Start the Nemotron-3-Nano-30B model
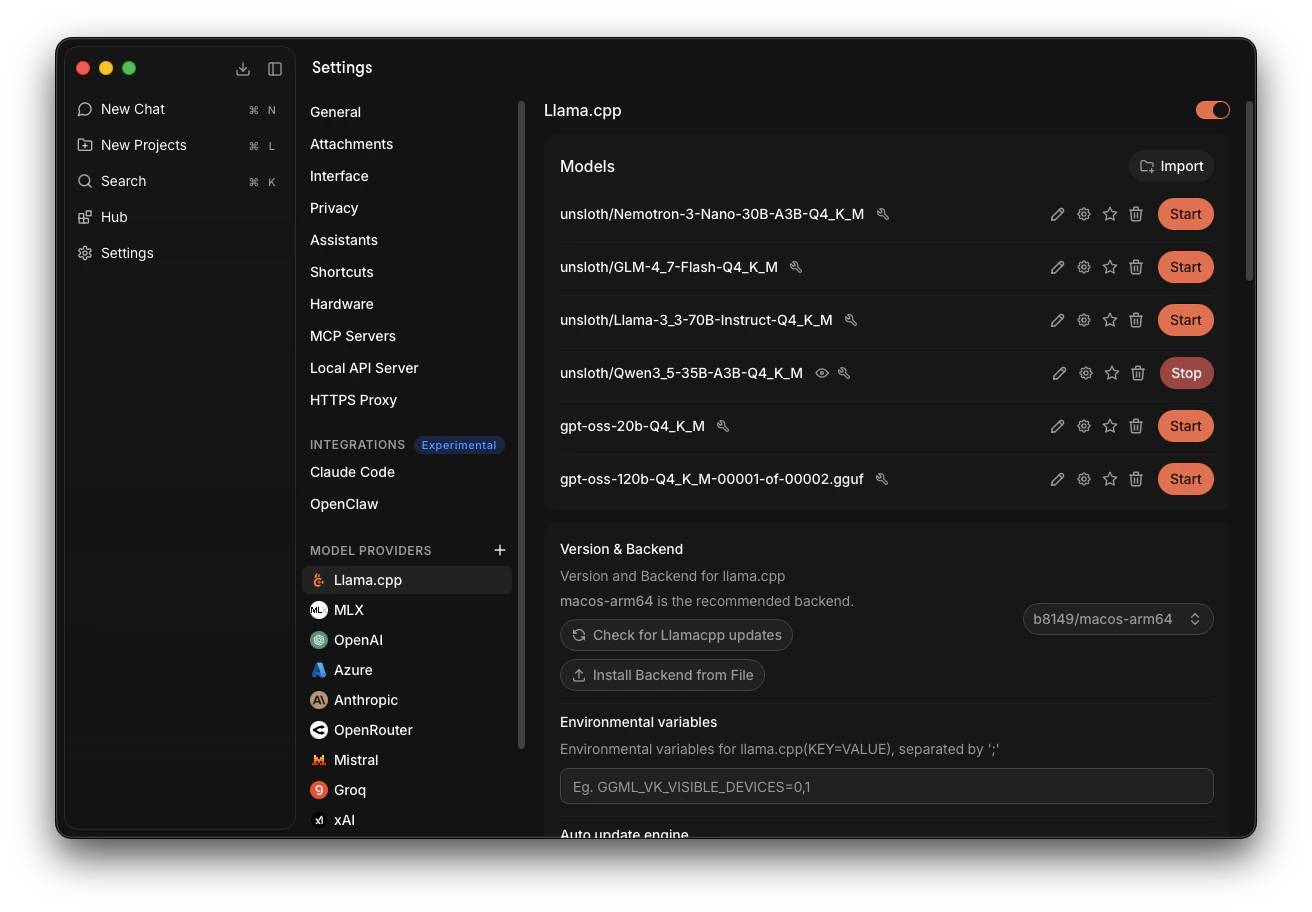The height and width of the screenshot is (912, 1312). (1185, 214)
